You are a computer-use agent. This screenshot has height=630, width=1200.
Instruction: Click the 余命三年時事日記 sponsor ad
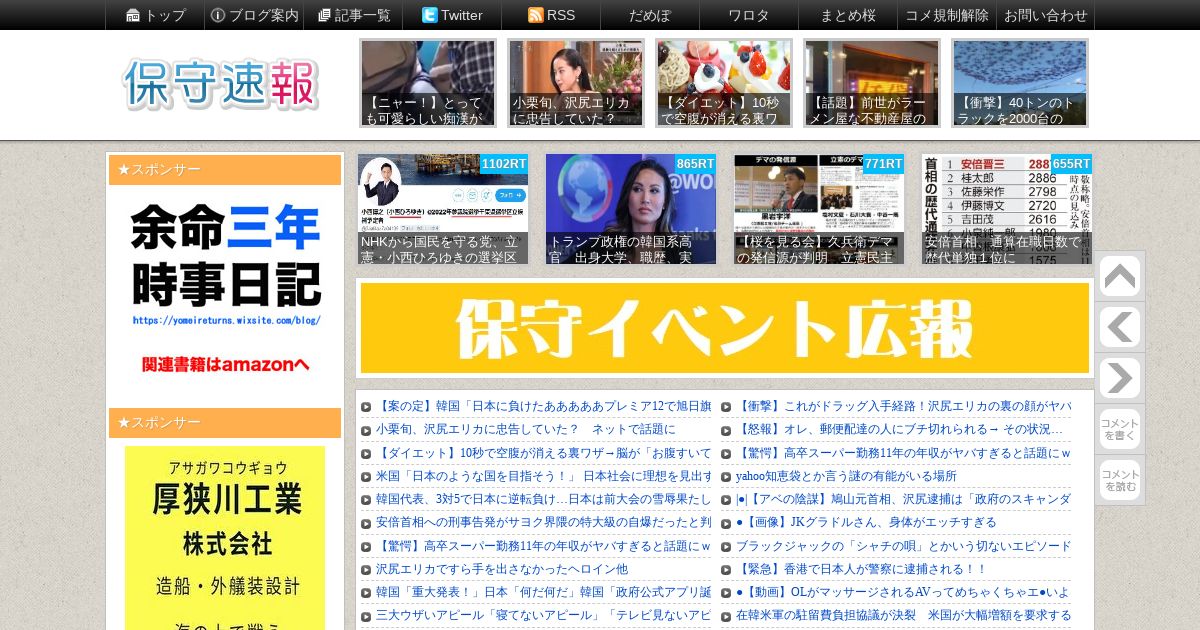225,291
